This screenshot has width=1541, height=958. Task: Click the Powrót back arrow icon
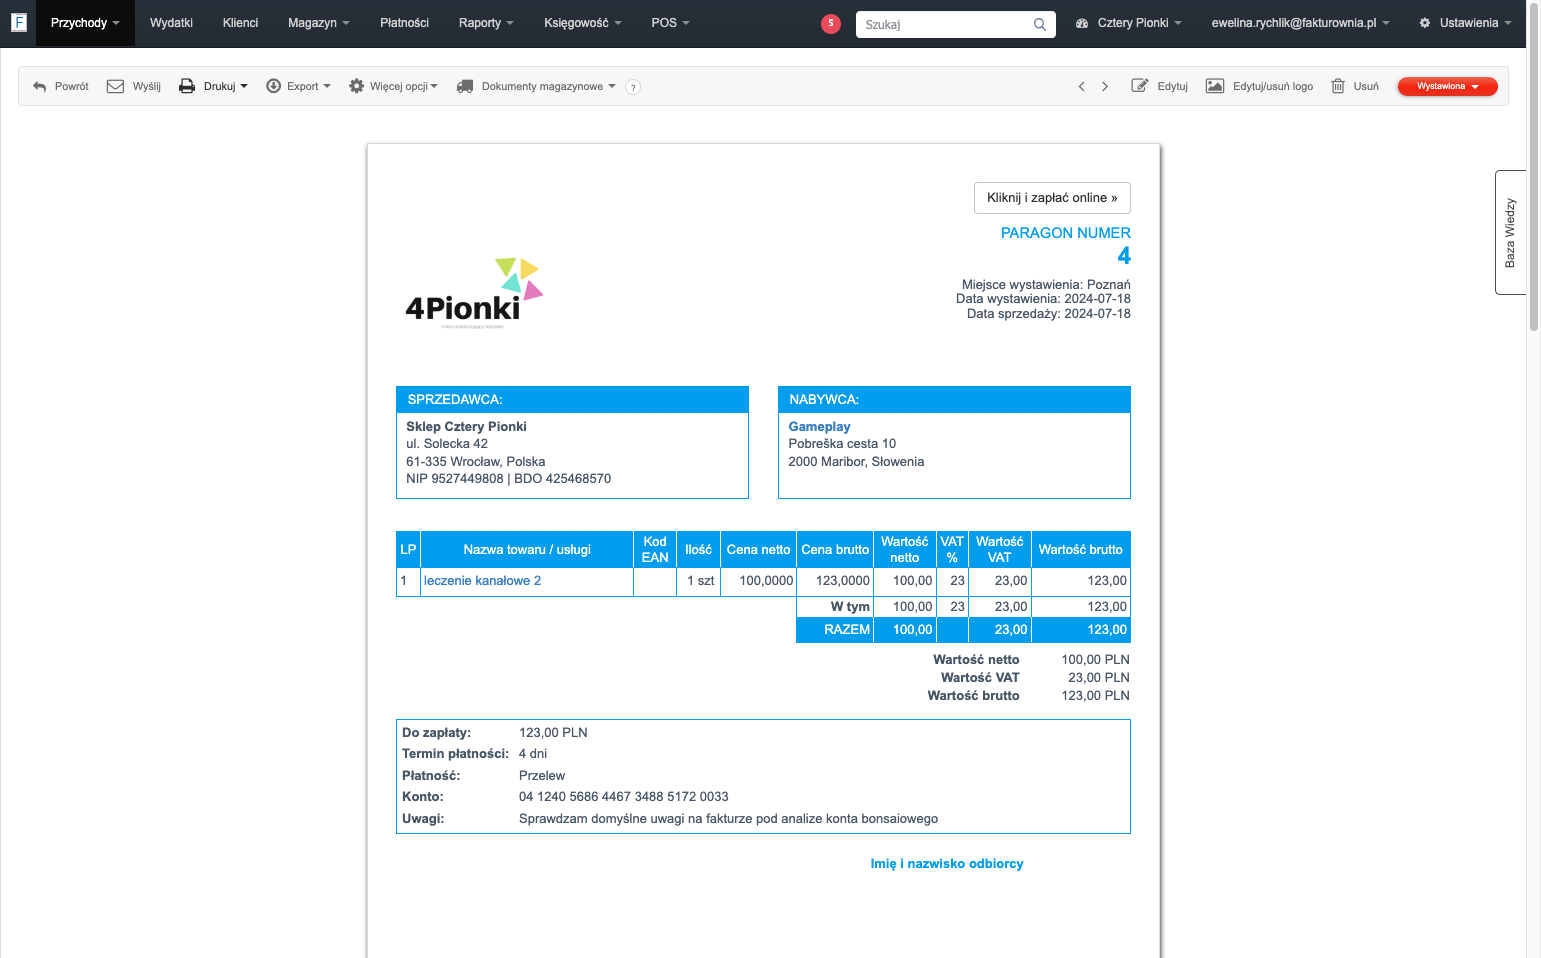click(x=40, y=87)
